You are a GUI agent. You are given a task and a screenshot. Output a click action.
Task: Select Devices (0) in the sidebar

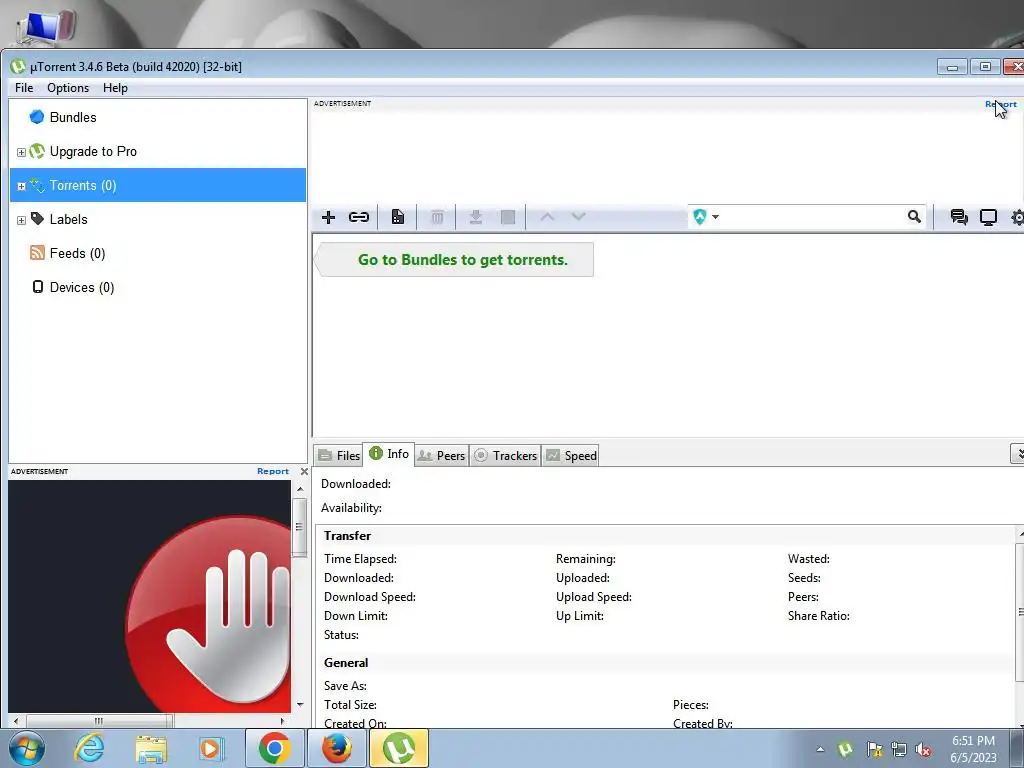82,287
